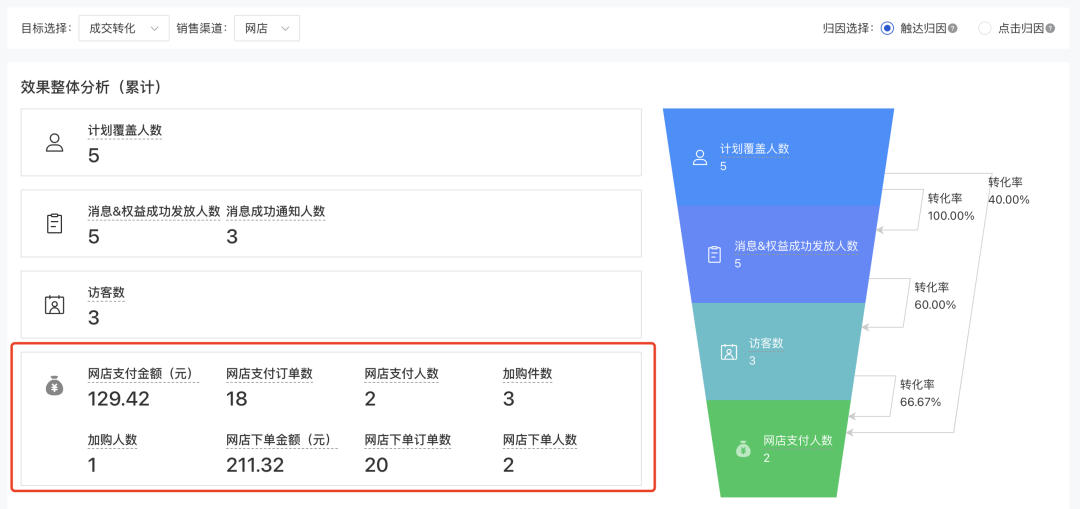Click the 加购件数 label

[x=527, y=373]
